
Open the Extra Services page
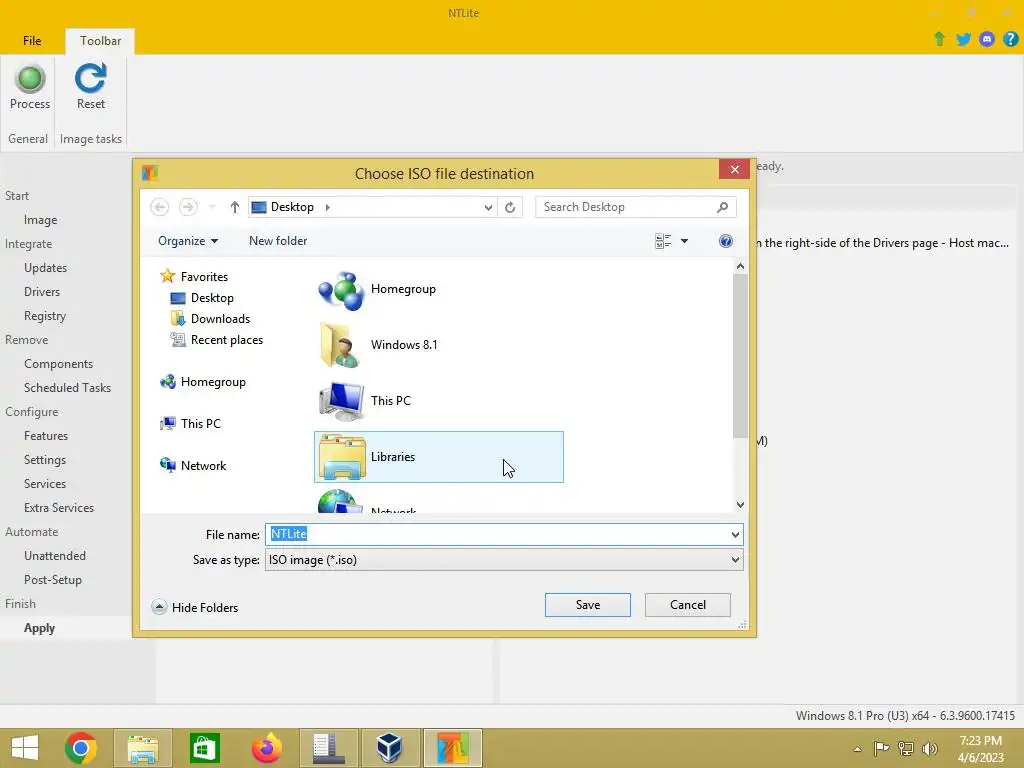point(59,508)
